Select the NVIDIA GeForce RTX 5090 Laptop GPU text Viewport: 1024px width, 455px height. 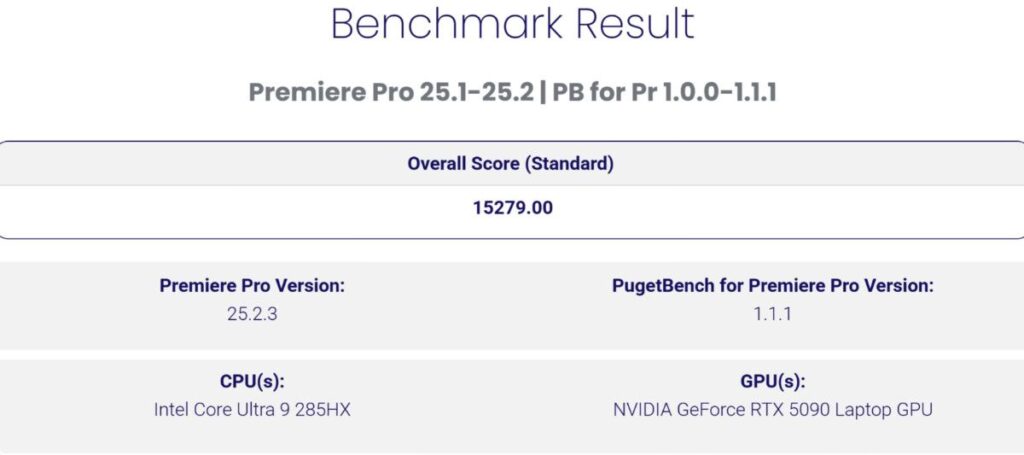click(x=772, y=408)
